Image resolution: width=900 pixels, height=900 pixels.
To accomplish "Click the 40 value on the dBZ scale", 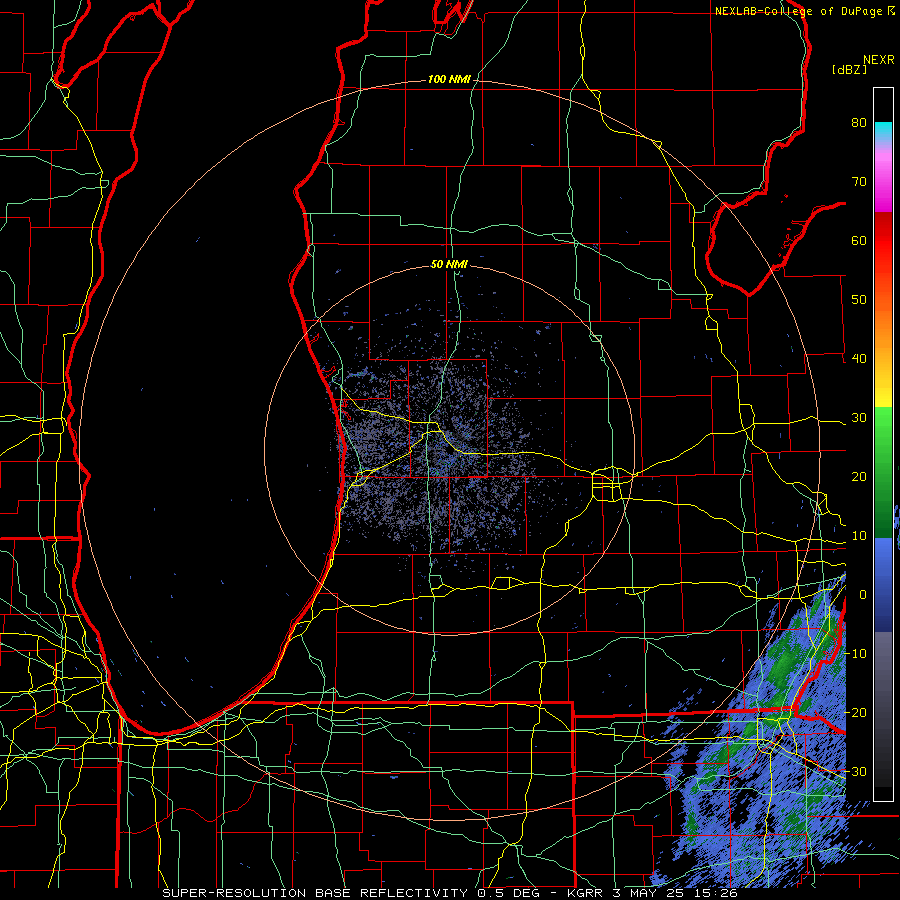I will [x=859, y=359].
